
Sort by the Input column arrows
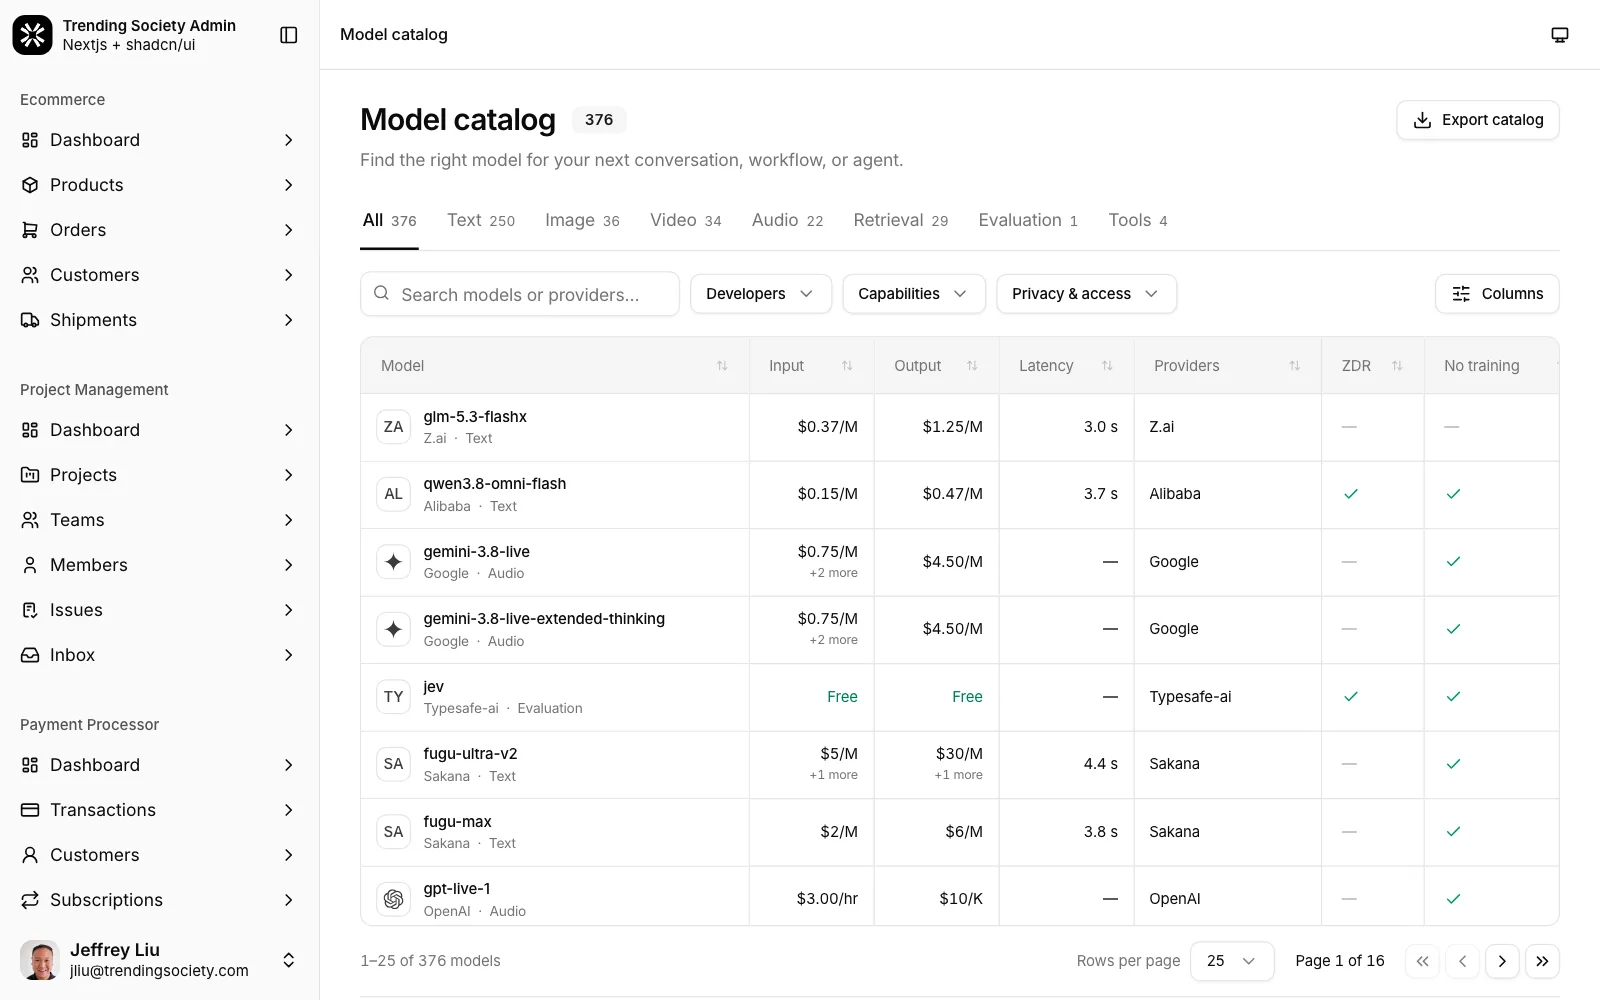tap(847, 366)
